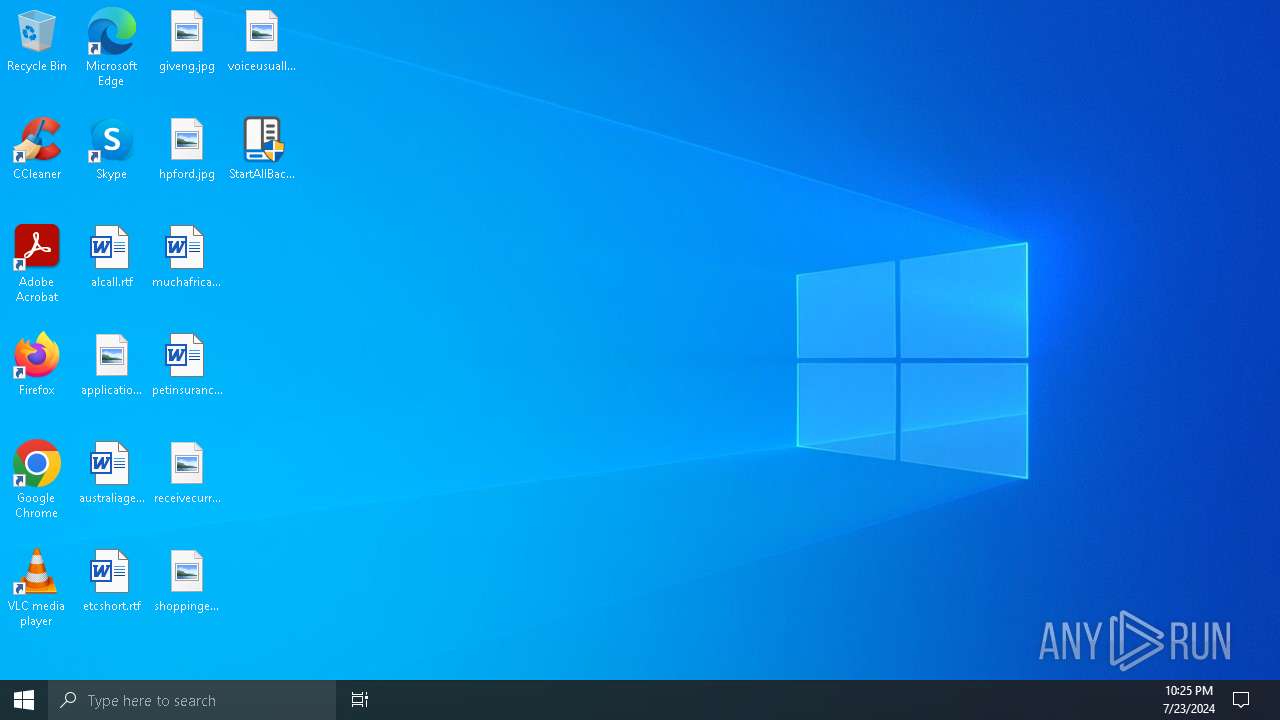Open the Windows Start menu

tap(24, 700)
